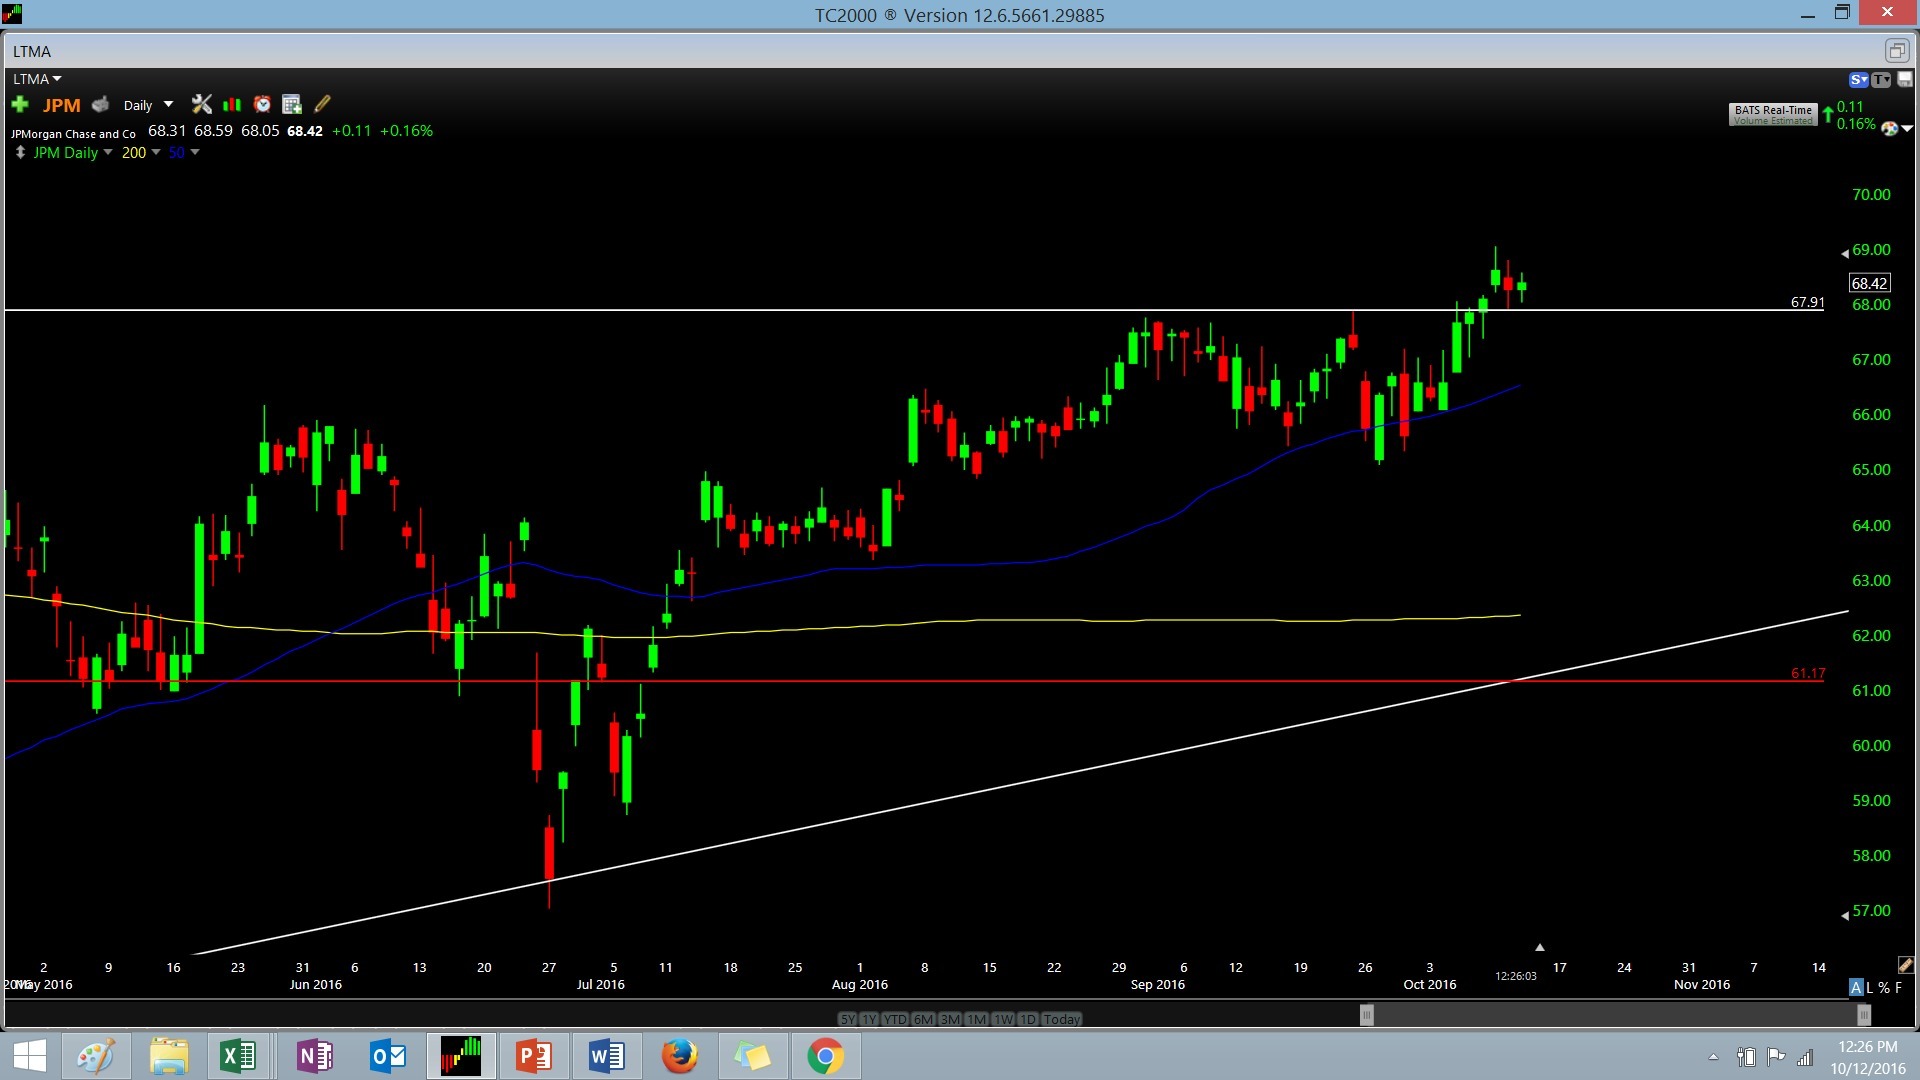Click the green plus add icon
This screenshot has height=1080, width=1920.
[20, 104]
